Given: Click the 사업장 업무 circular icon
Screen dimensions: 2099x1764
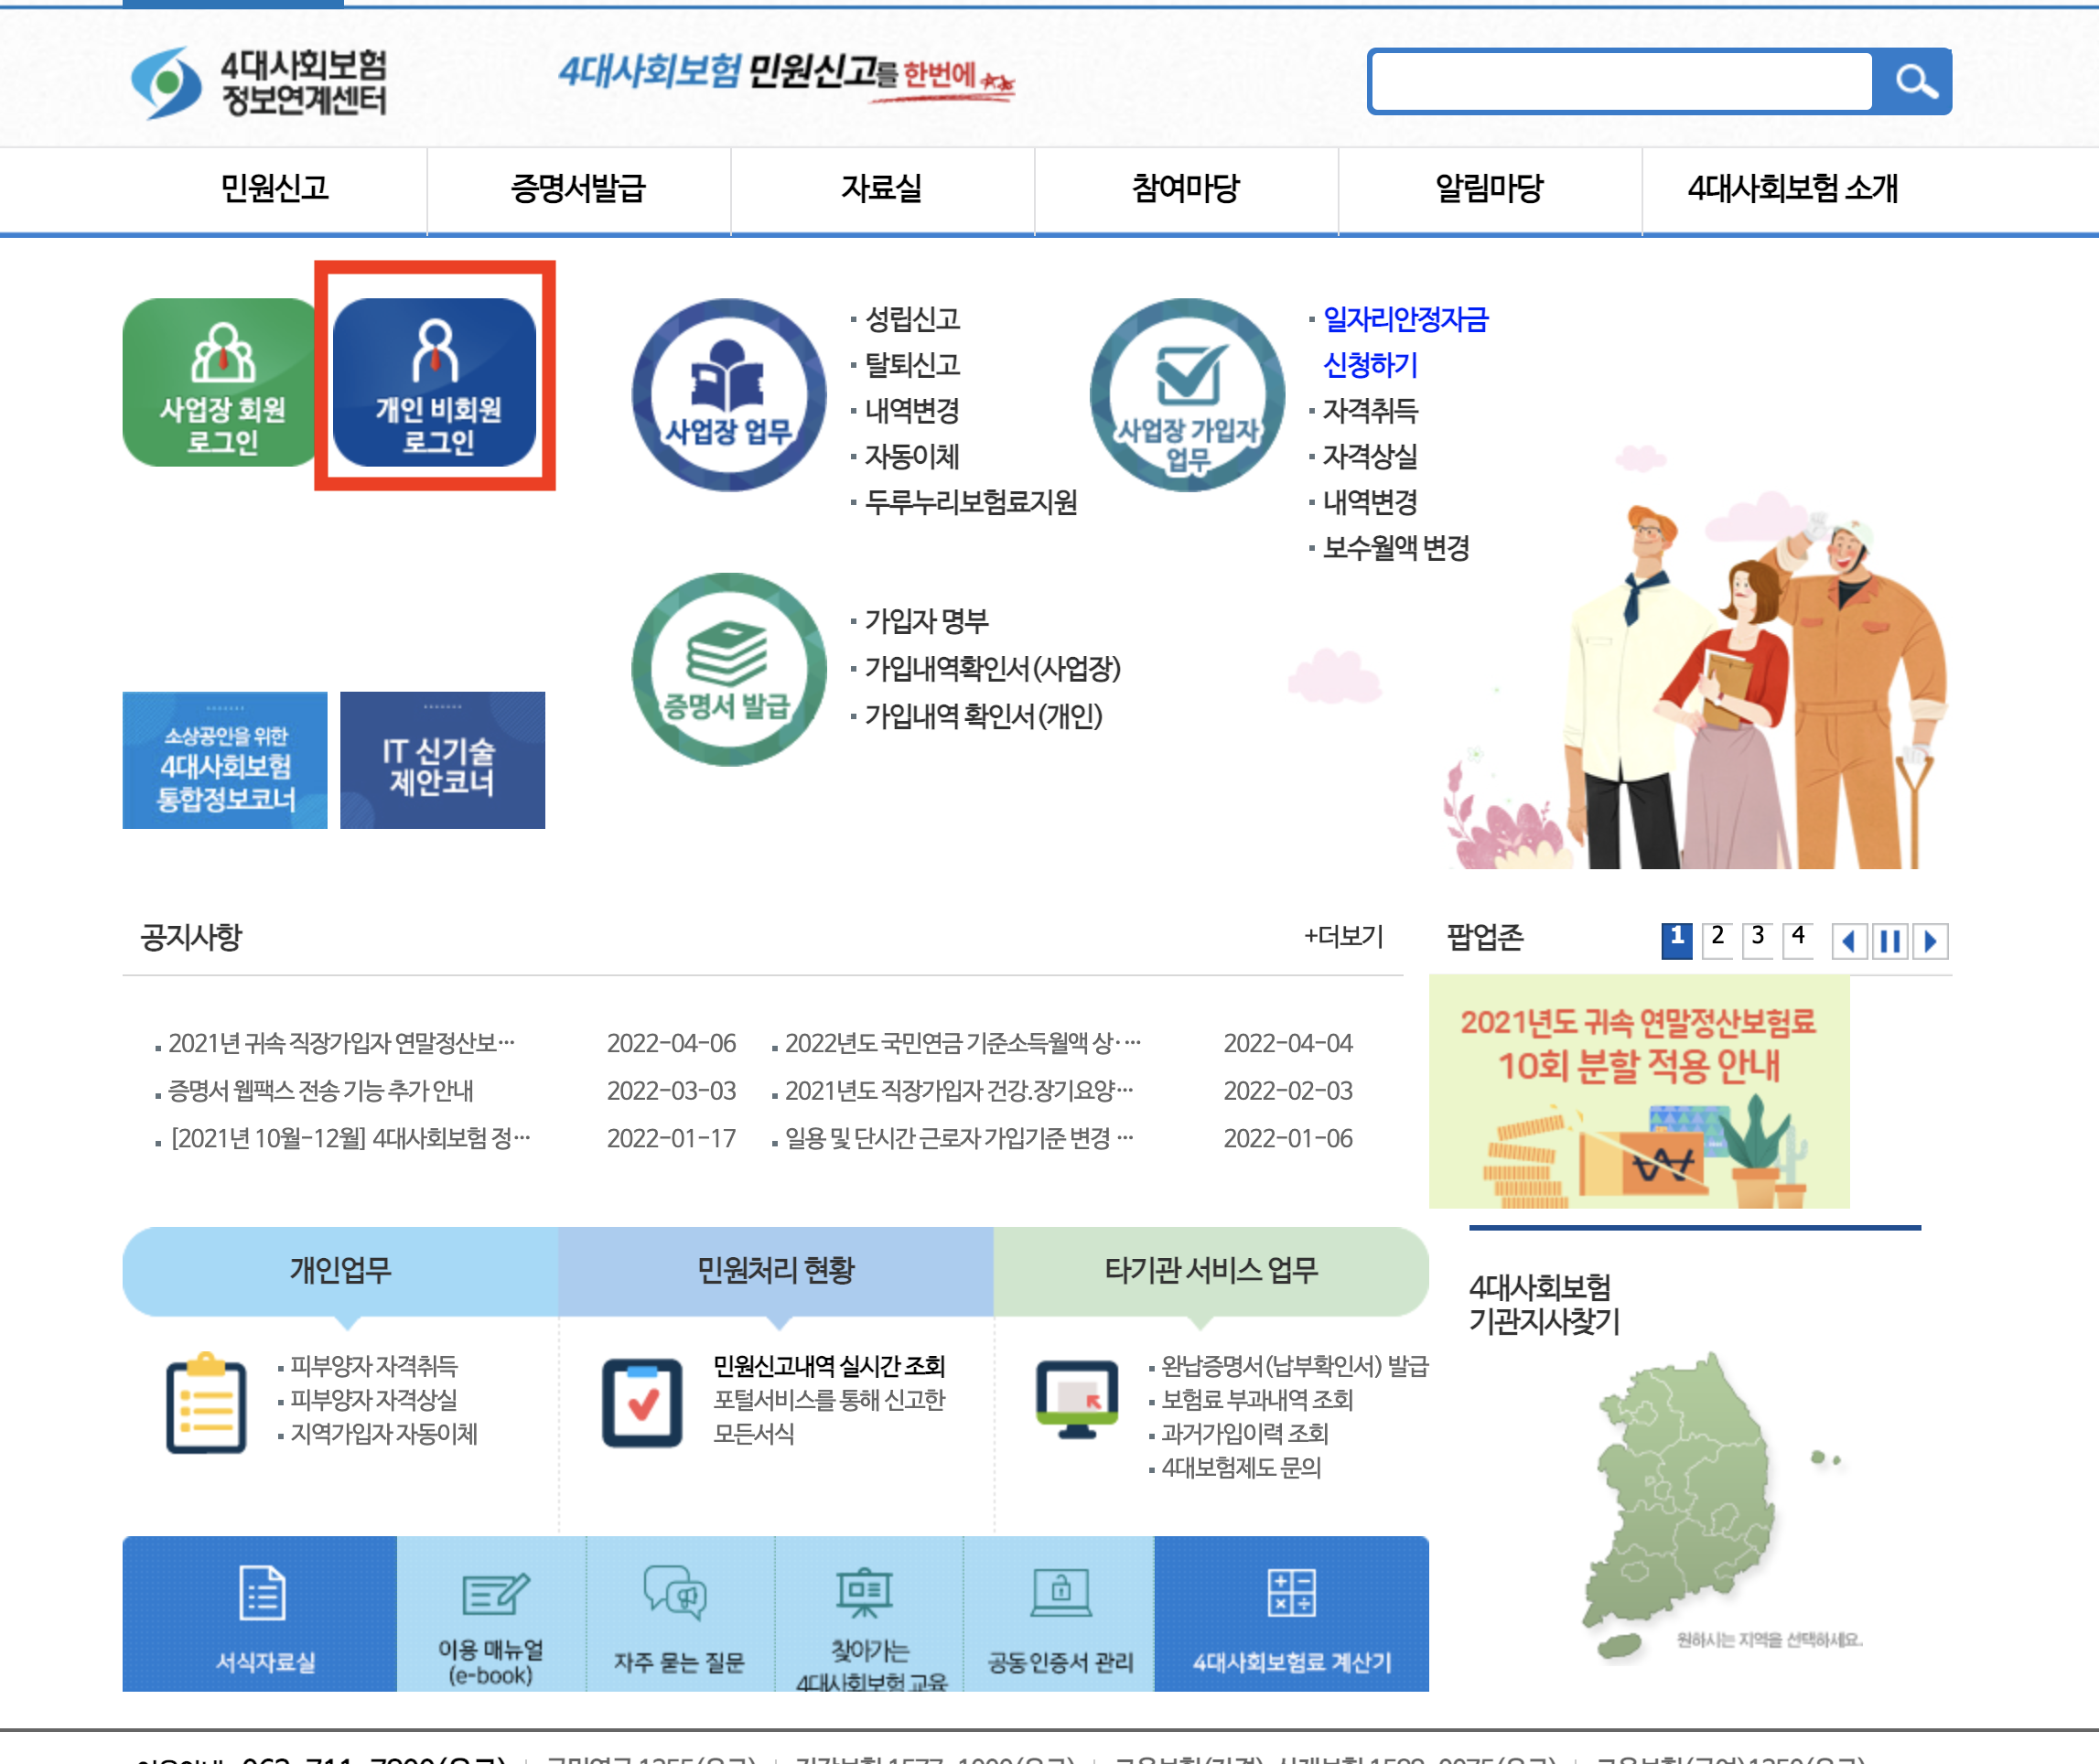Looking at the screenshot, I should click(x=729, y=395).
